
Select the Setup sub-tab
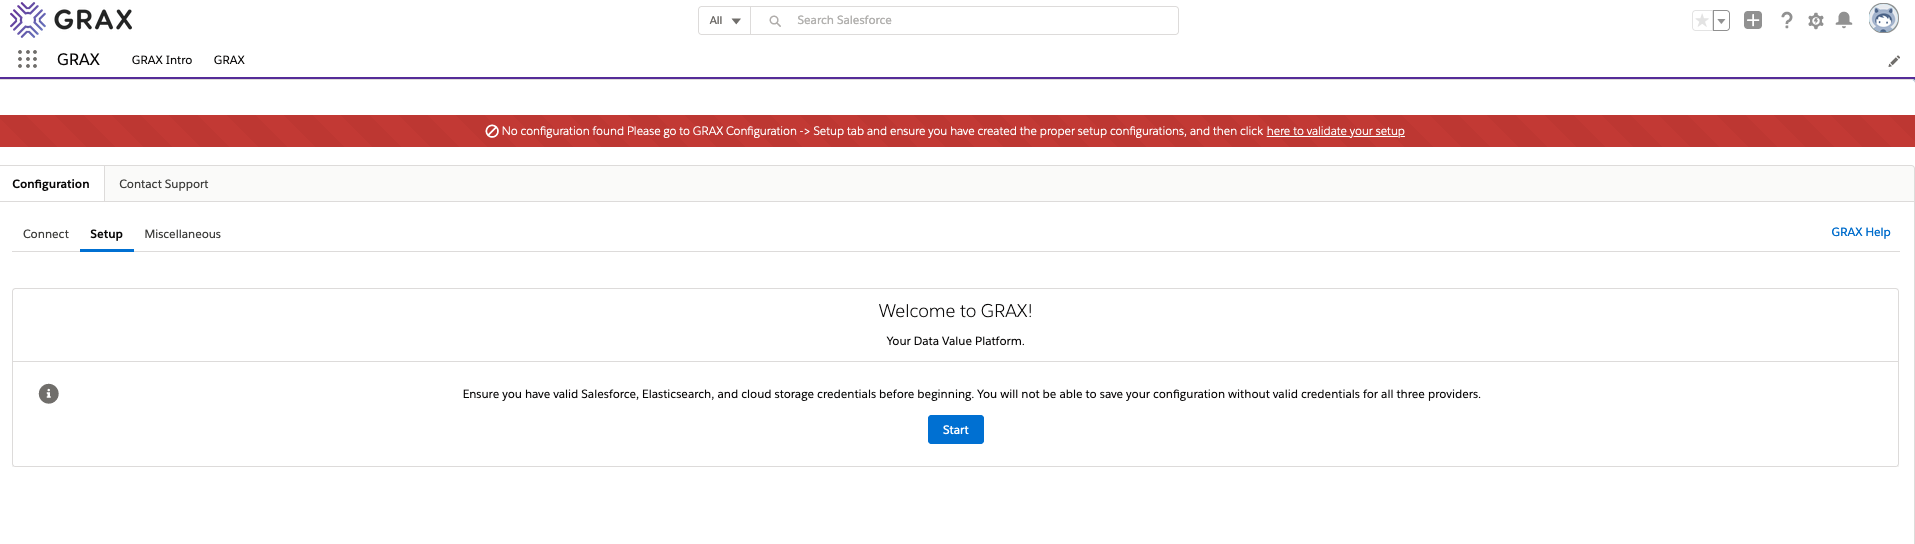pyautogui.click(x=107, y=234)
